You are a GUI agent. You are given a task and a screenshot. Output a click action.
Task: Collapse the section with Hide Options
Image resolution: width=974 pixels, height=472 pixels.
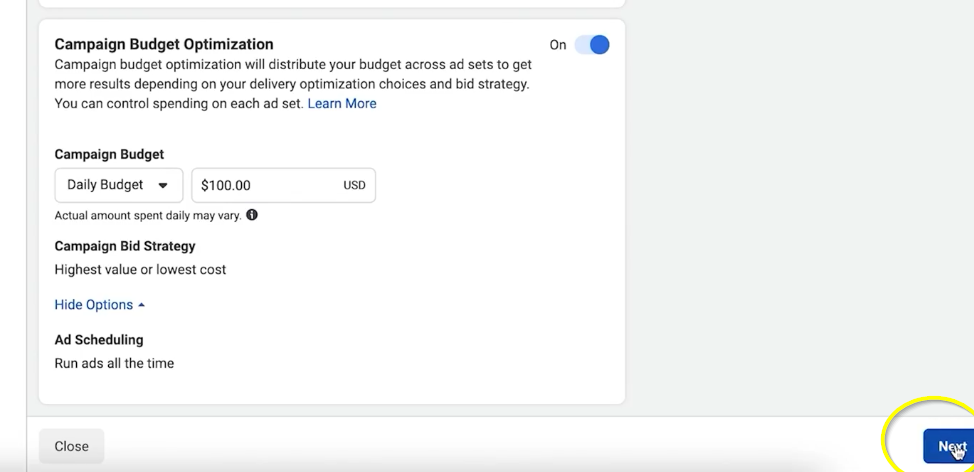93,305
